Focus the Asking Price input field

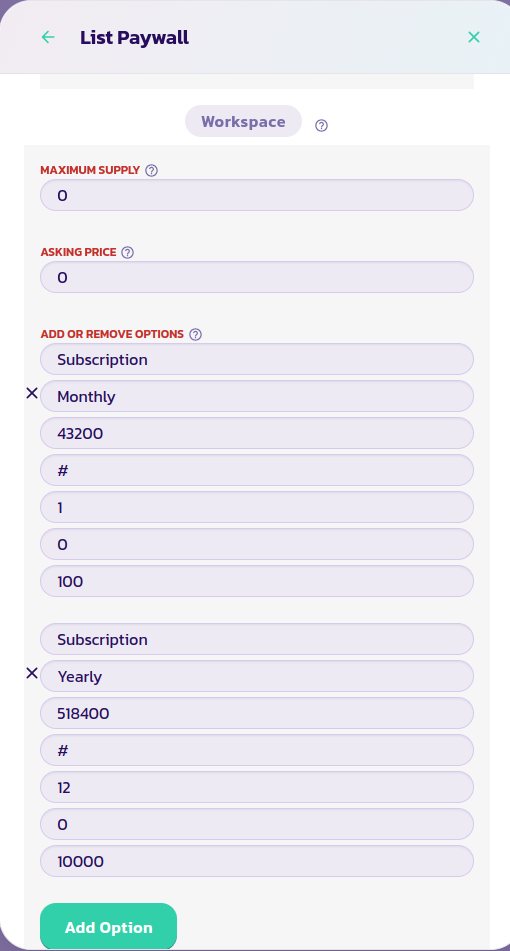pyautogui.click(x=257, y=277)
